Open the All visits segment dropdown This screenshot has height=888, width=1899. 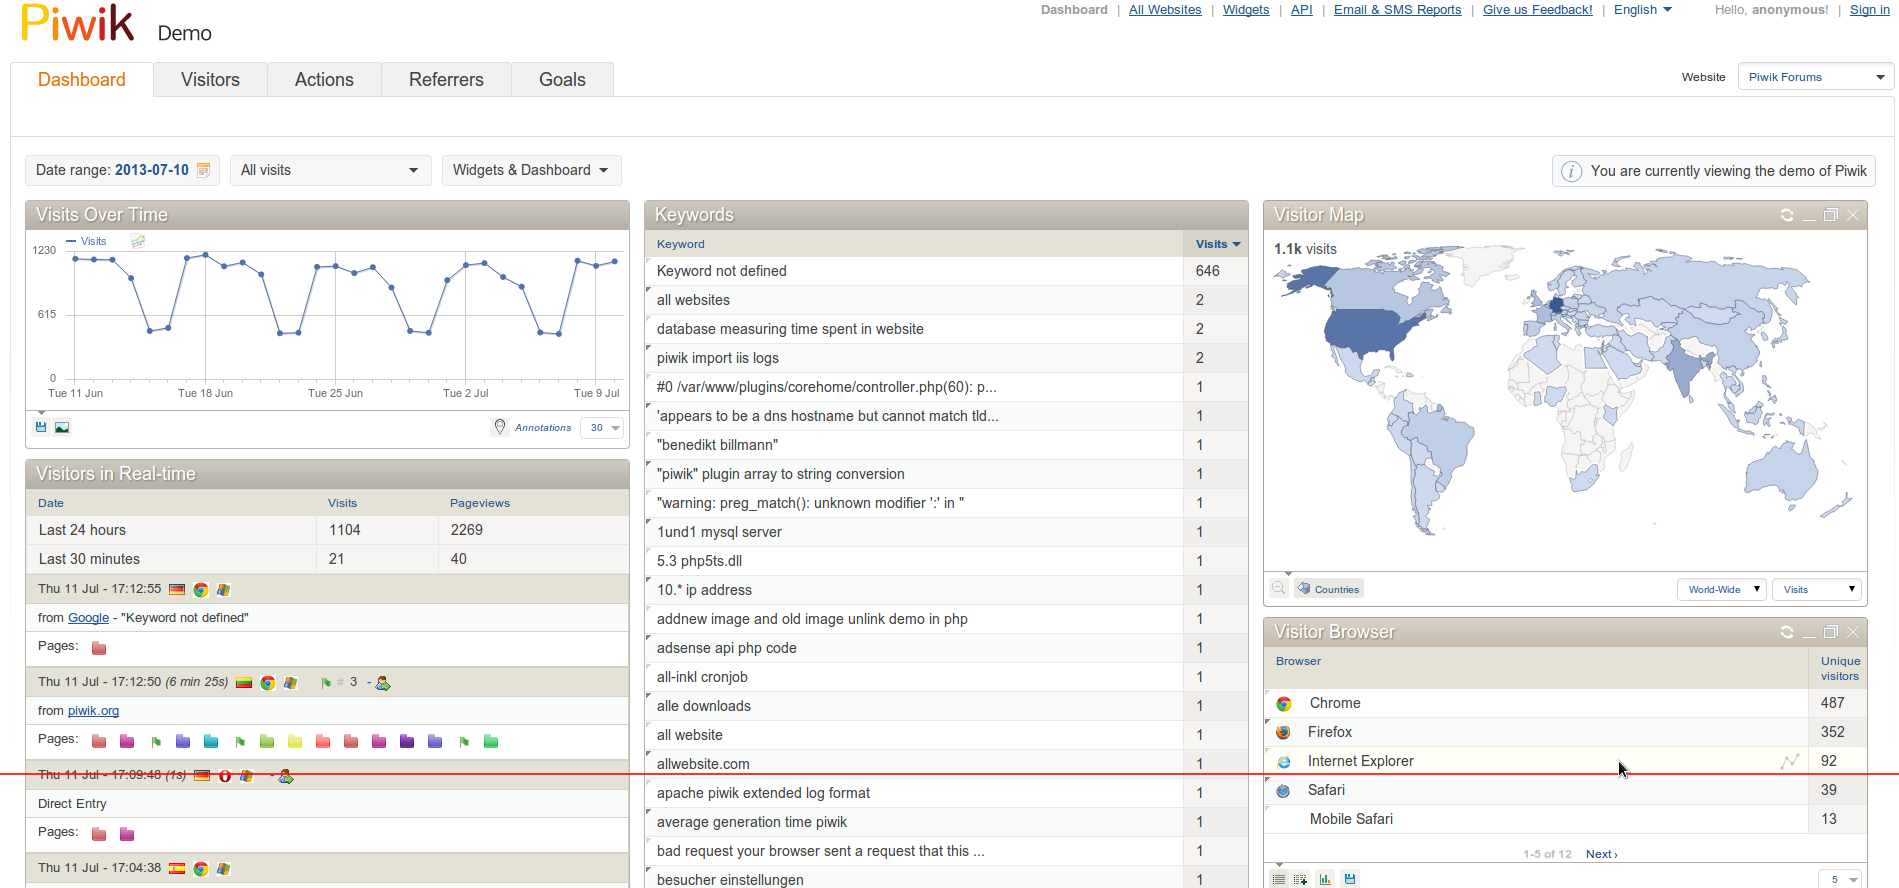(x=330, y=170)
